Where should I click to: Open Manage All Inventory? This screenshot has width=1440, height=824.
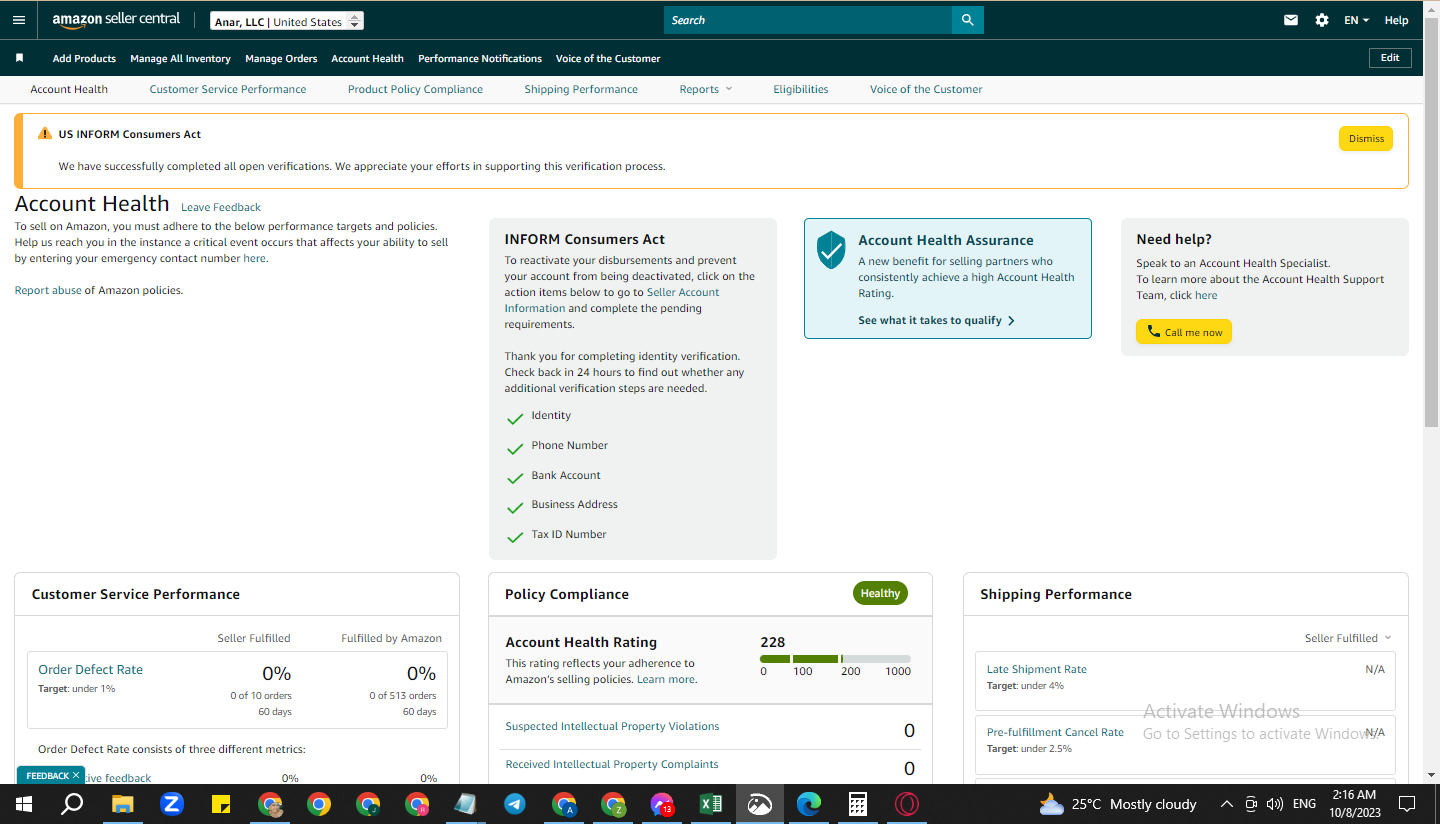180,58
